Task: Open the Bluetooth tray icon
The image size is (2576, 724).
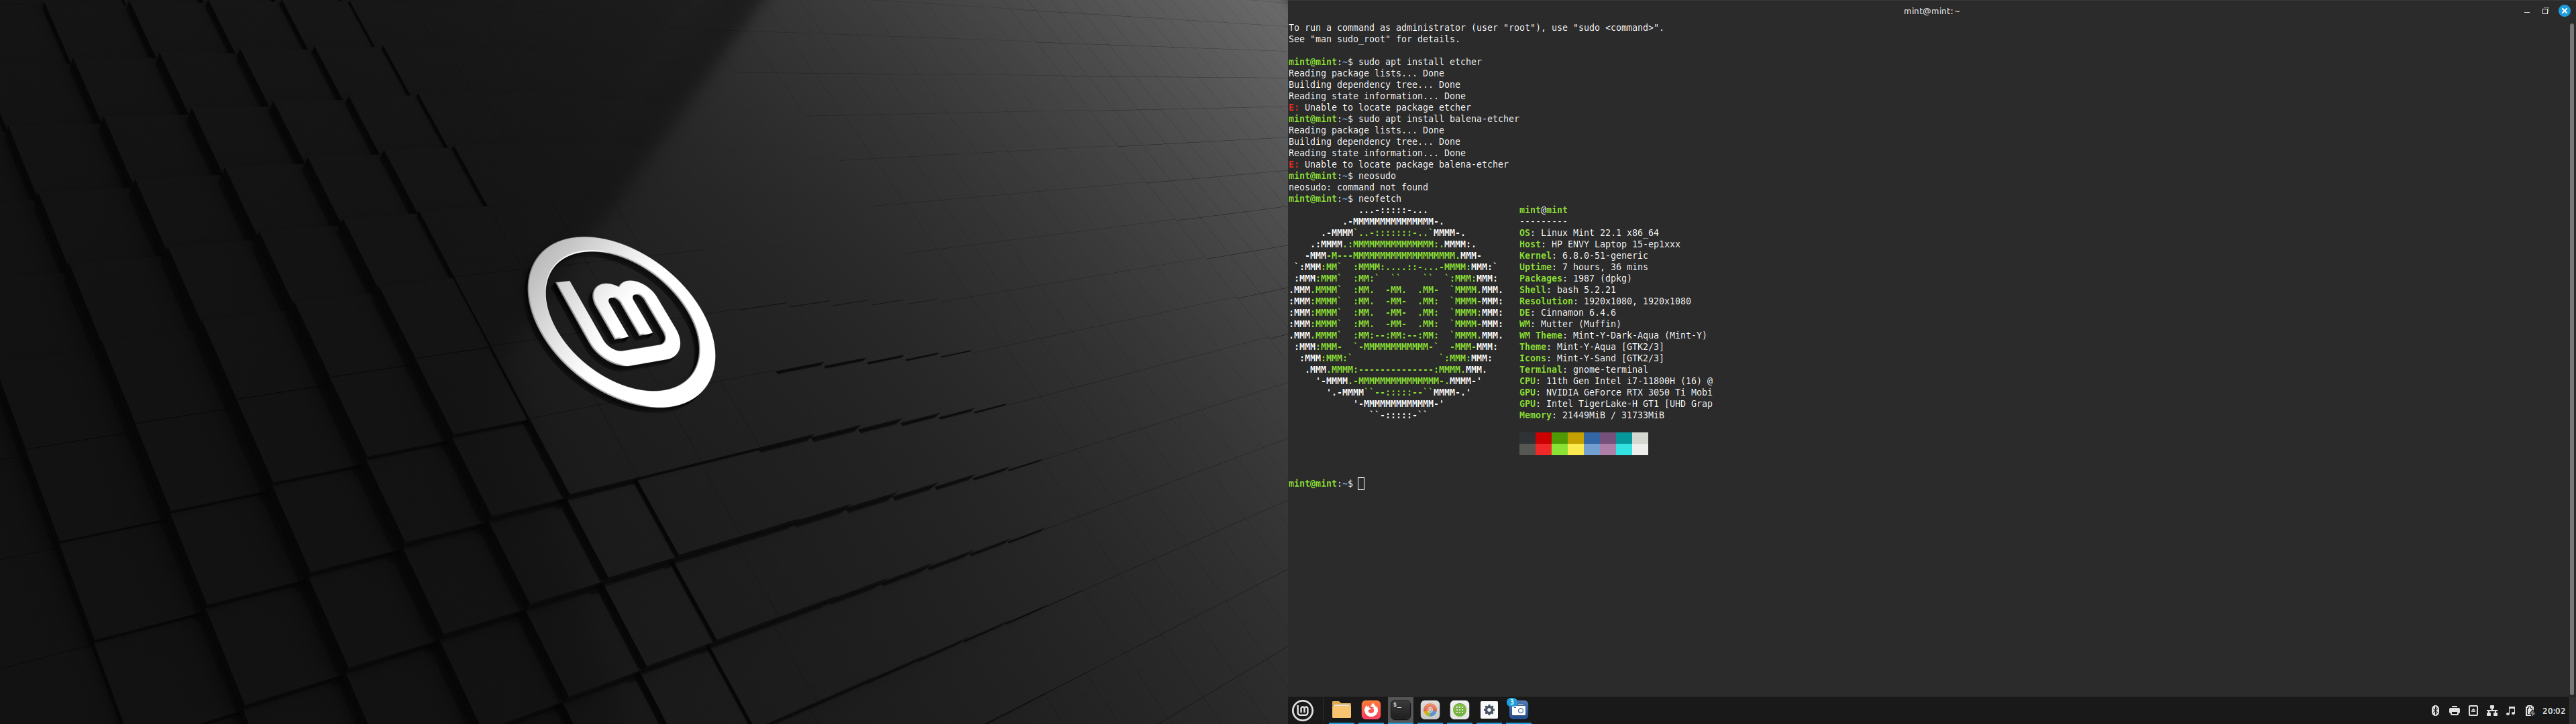Action: [x=2435, y=711]
